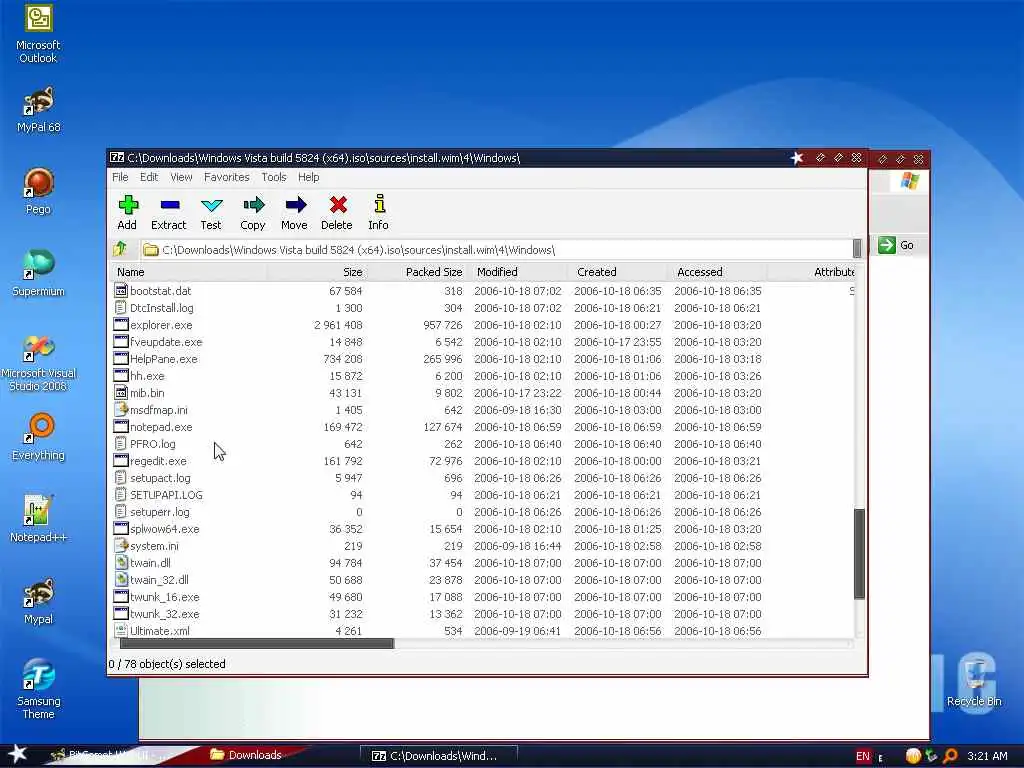Image resolution: width=1024 pixels, height=768 pixels.
Task: Select the twunk_16.exe row
Action: tap(483, 596)
